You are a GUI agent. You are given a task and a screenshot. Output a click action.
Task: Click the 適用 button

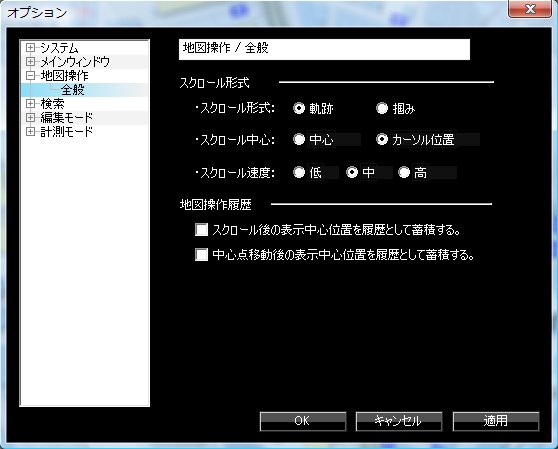click(496, 421)
